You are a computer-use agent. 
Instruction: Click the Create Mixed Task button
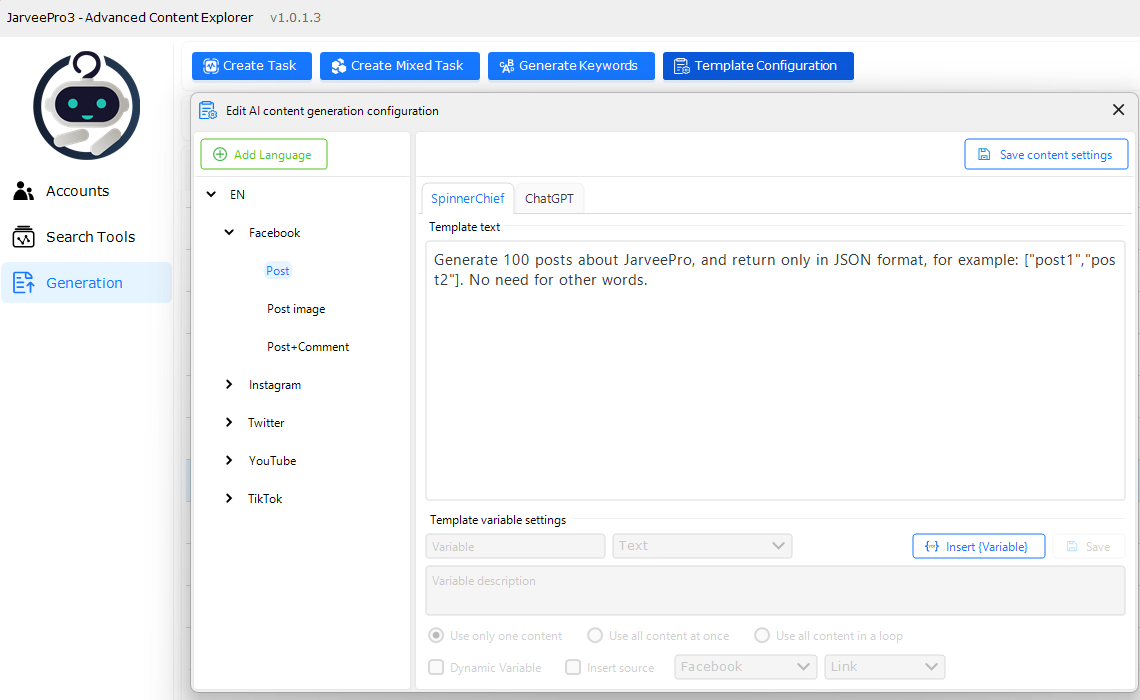click(x=400, y=66)
